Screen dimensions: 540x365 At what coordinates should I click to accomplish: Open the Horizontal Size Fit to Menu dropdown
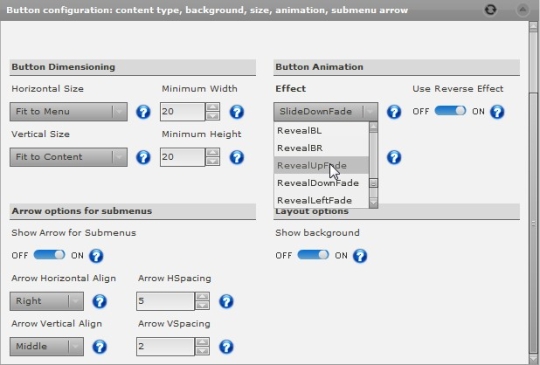click(x=69, y=112)
